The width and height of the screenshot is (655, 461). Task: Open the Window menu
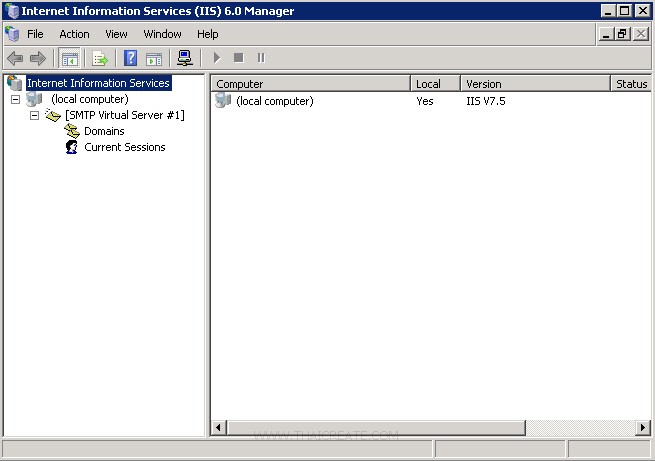click(162, 34)
